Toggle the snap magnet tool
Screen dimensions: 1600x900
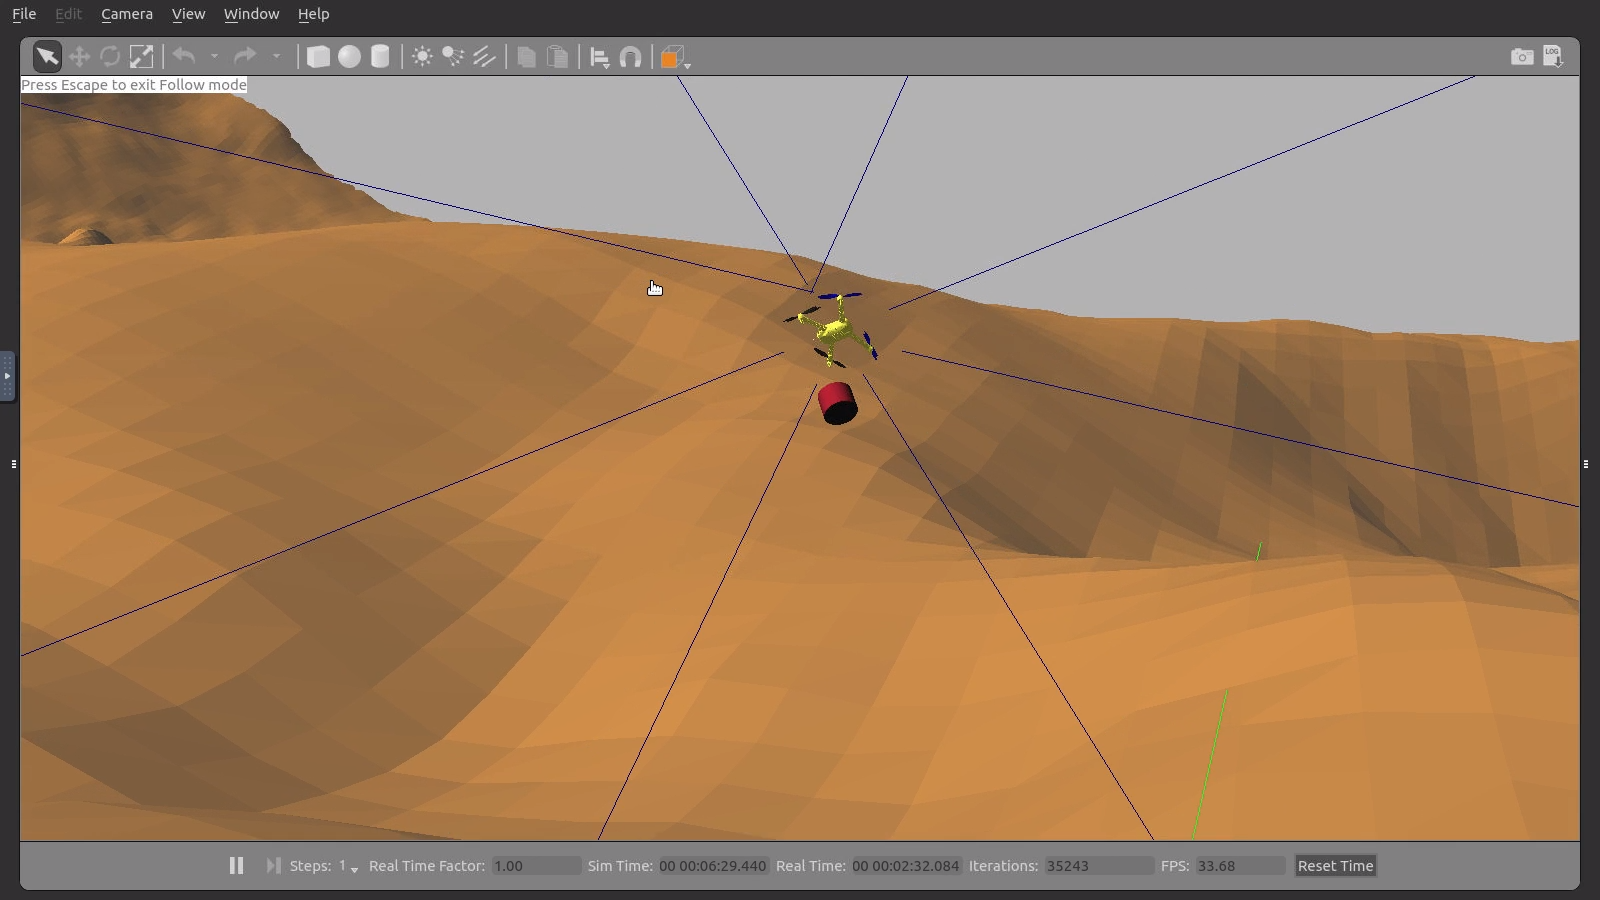click(x=631, y=57)
